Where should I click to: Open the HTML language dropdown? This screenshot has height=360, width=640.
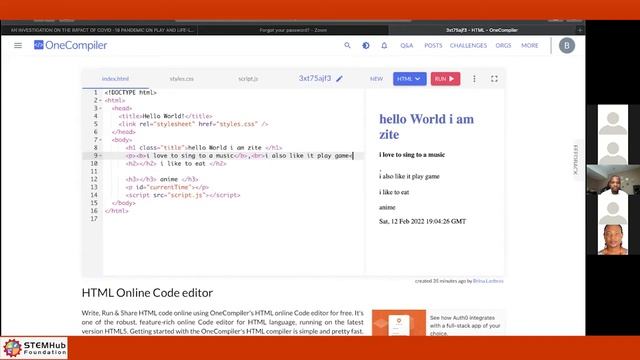409,79
